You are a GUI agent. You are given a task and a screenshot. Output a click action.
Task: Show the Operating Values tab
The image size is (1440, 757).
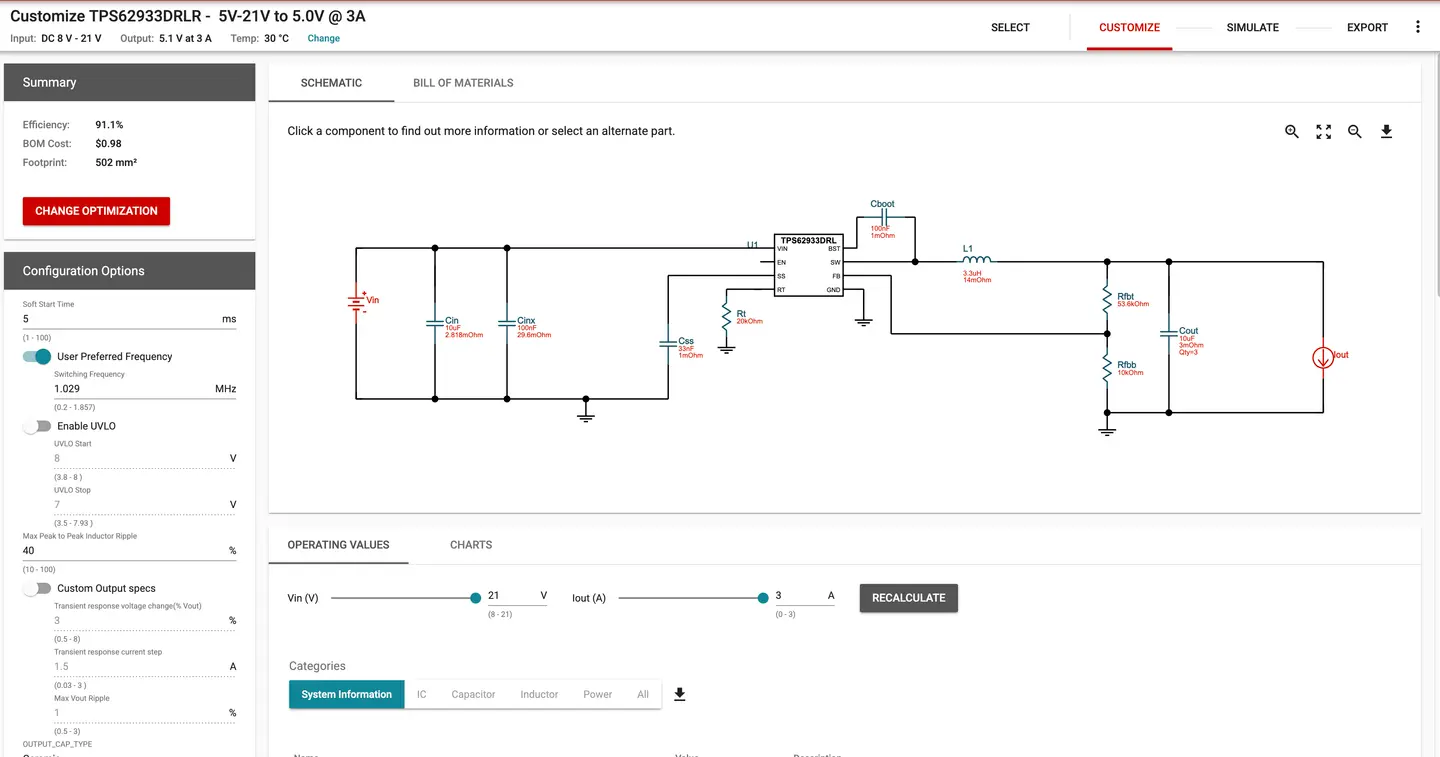338,545
